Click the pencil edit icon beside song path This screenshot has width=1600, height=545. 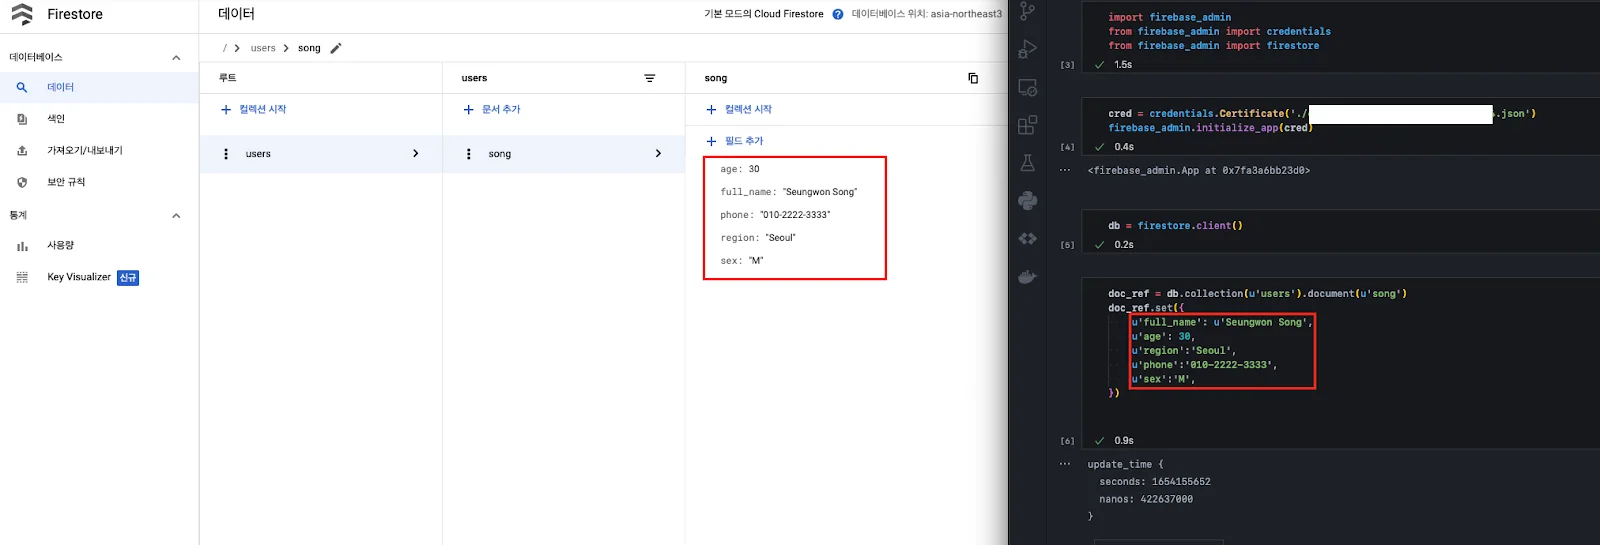(x=336, y=48)
